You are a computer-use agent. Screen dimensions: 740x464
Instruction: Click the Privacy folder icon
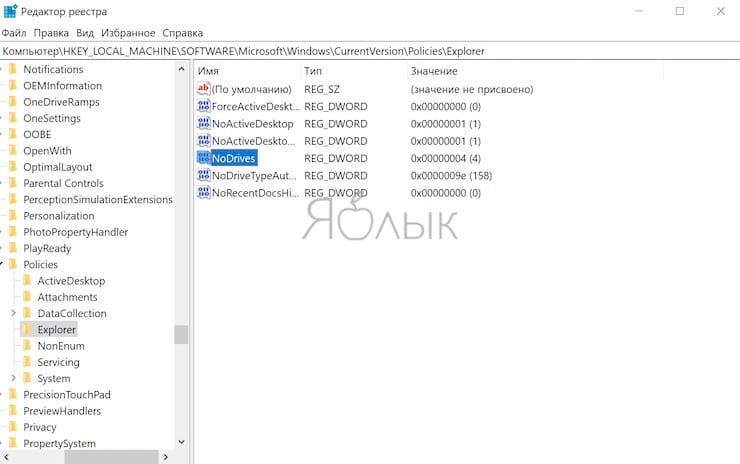(x=13, y=427)
